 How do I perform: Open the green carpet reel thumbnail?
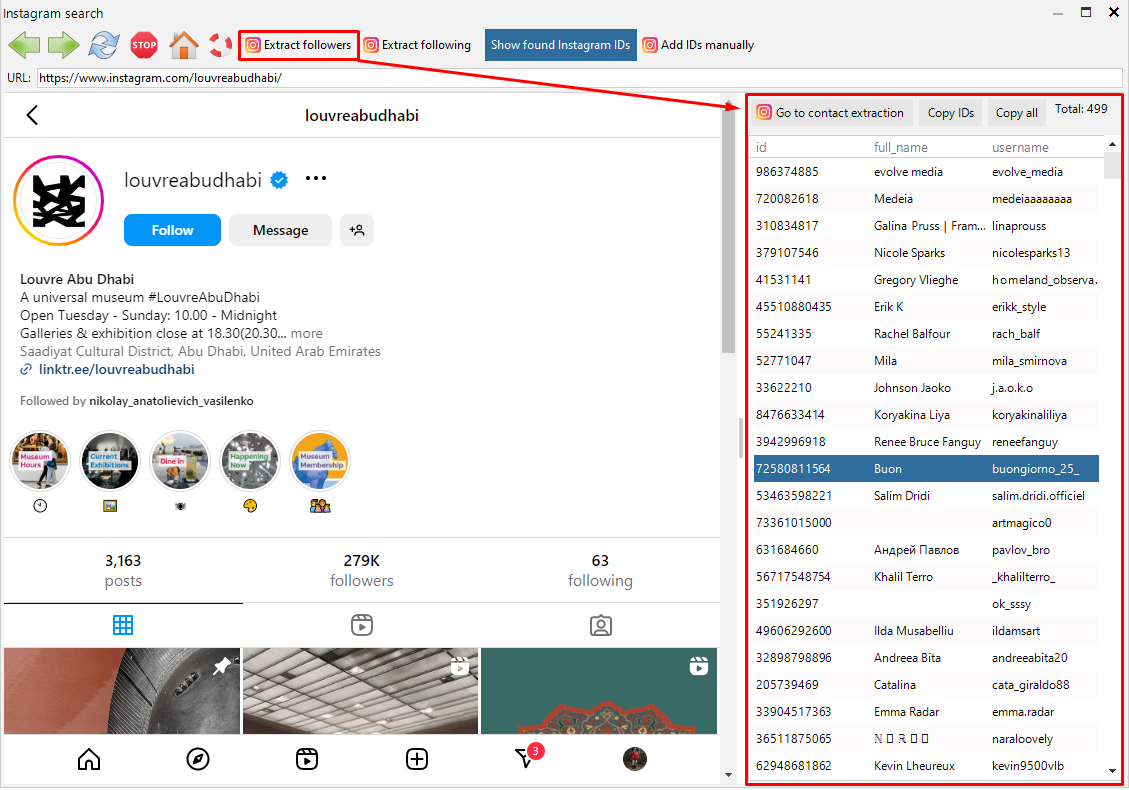[x=599, y=691]
